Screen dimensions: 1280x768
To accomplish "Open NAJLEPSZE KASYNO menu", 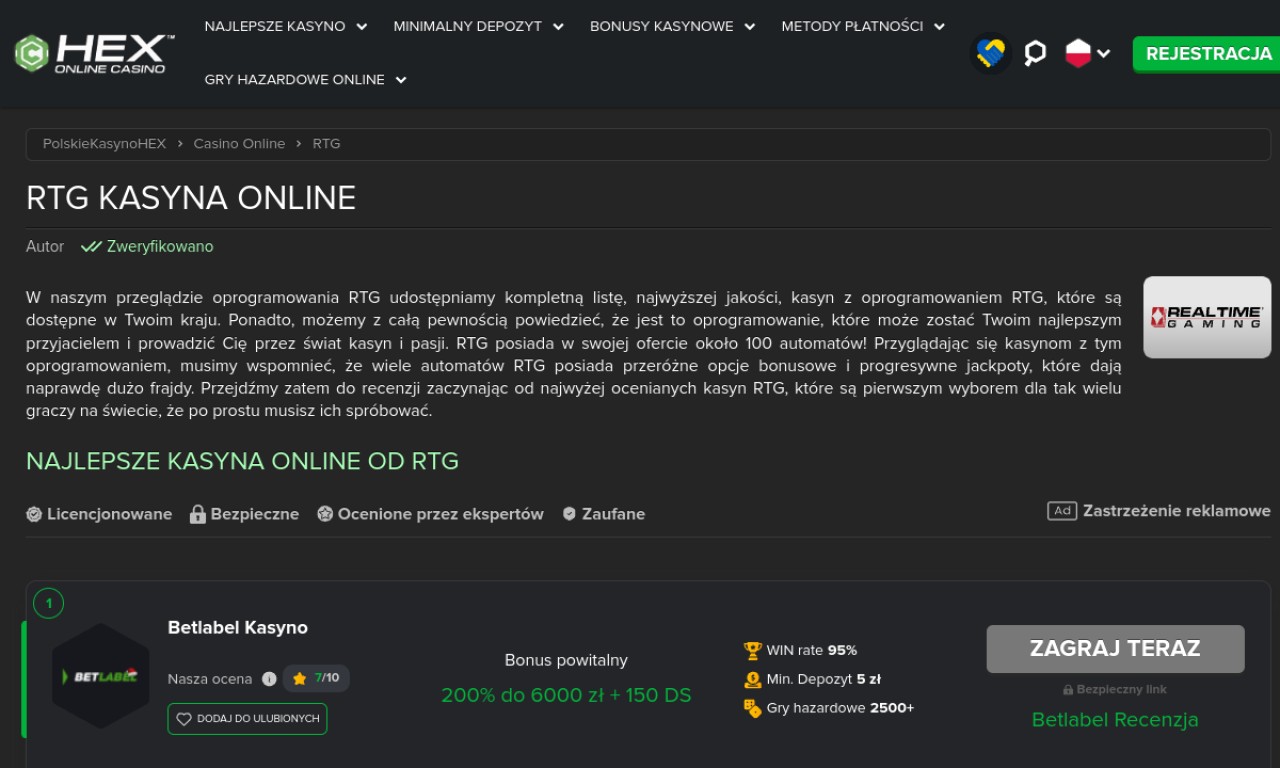I will point(275,26).
